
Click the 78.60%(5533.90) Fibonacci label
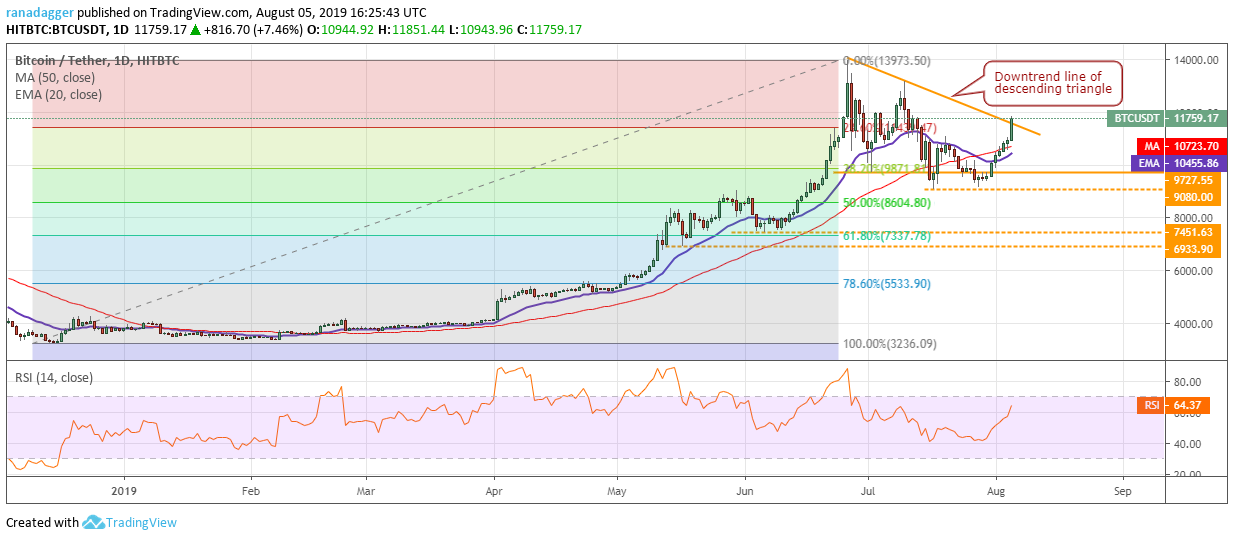point(887,284)
